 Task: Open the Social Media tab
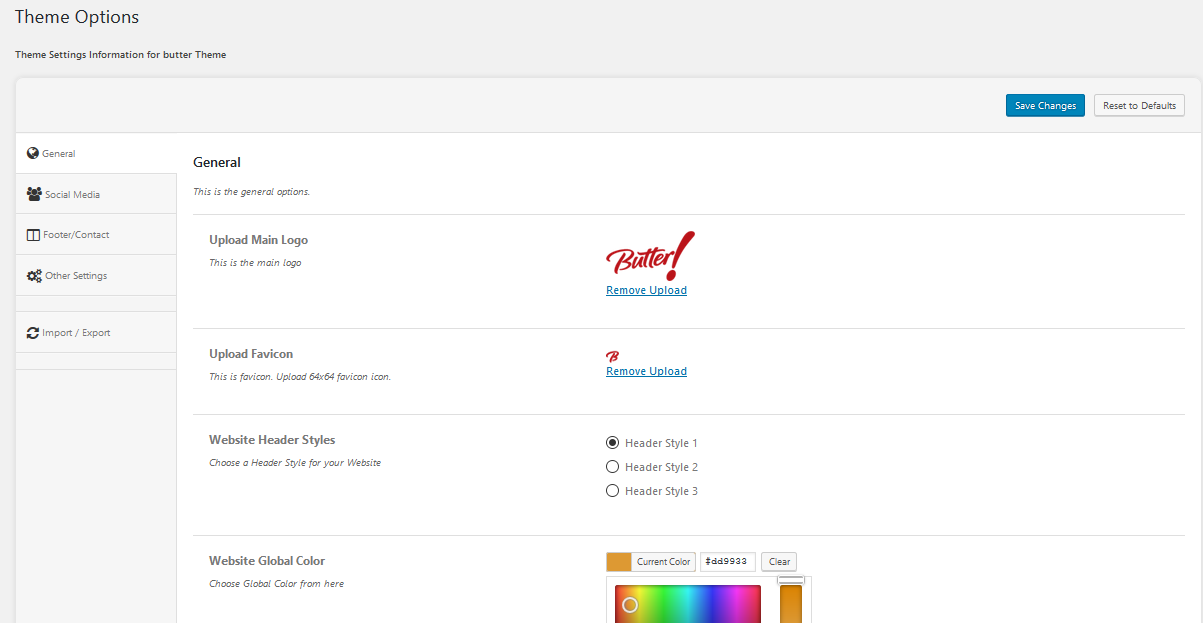click(72, 195)
